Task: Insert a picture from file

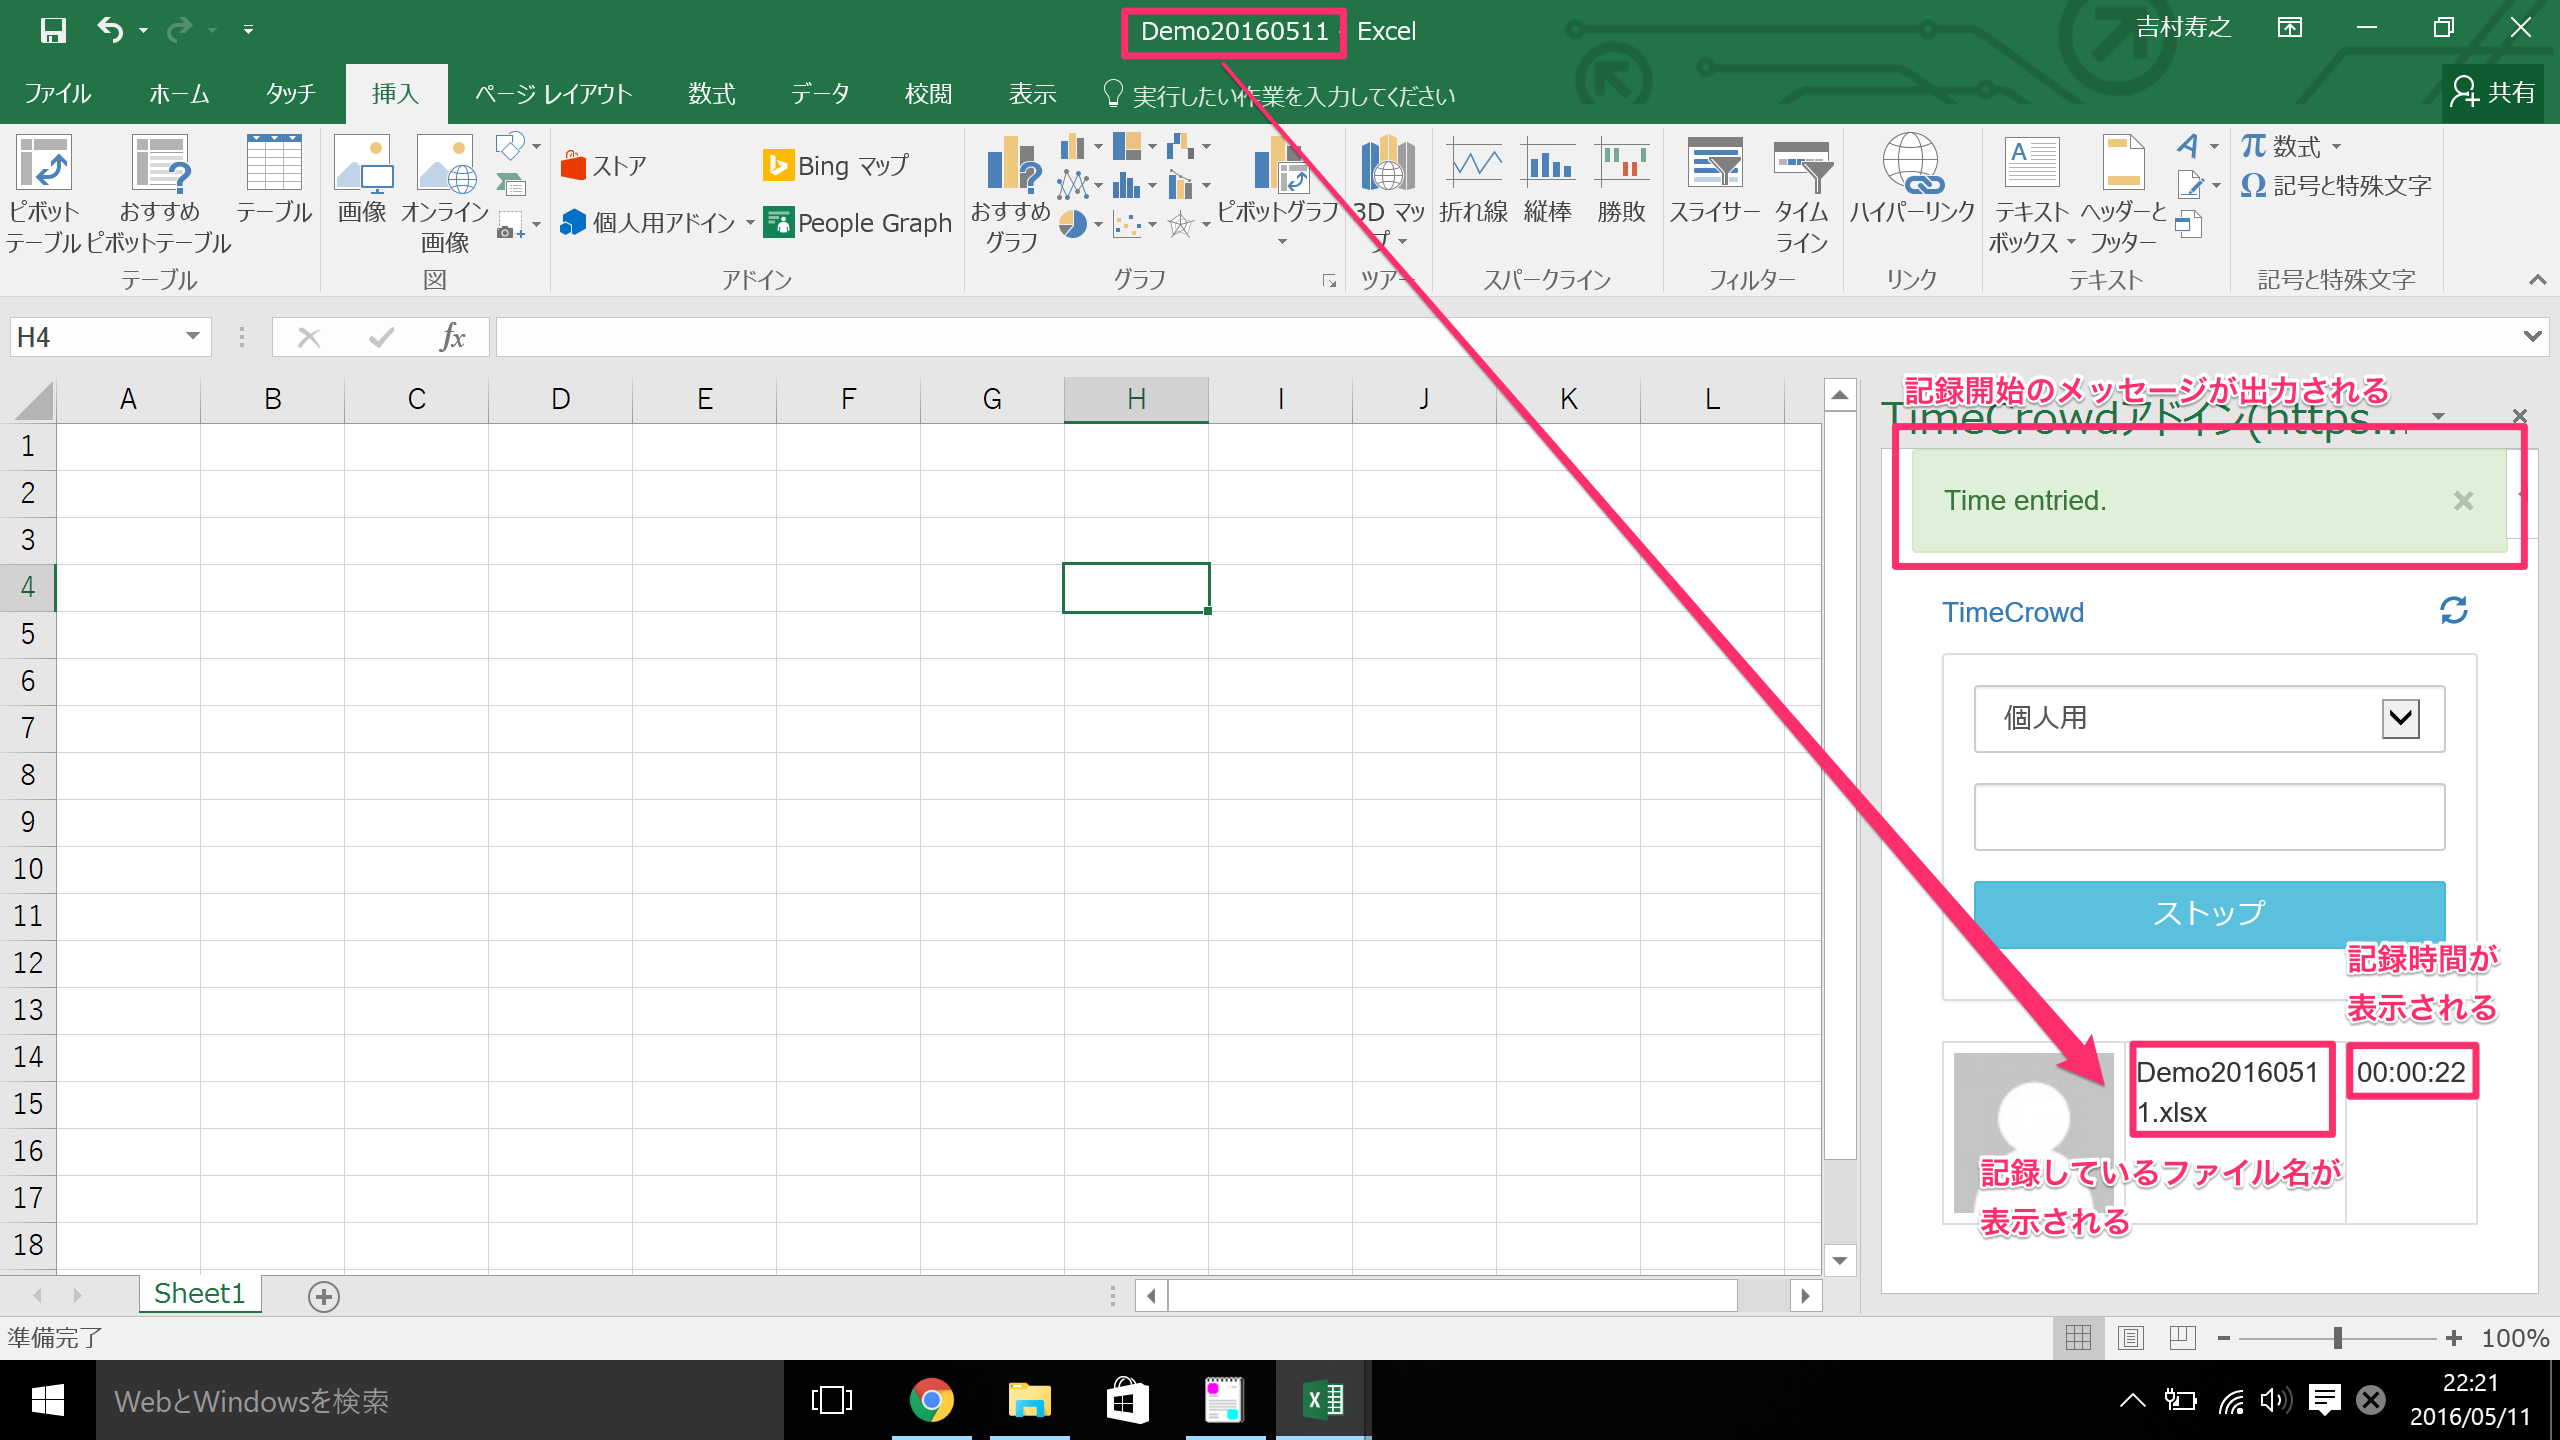Action: [362, 180]
